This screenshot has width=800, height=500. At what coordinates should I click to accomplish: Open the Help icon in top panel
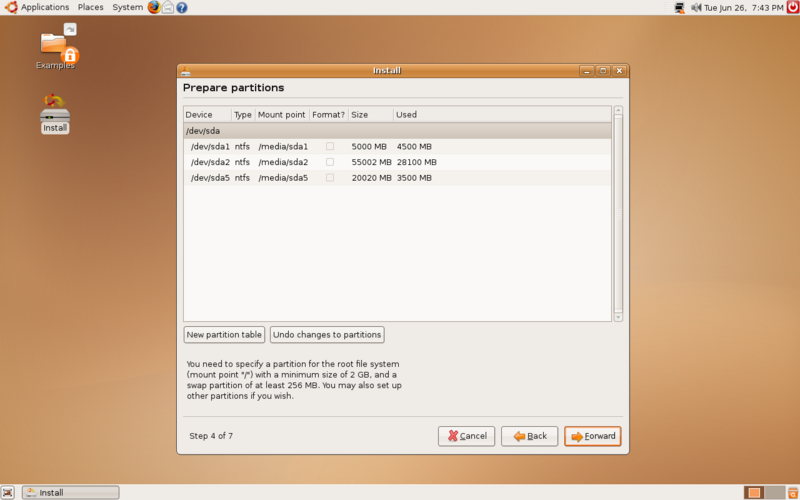(x=182, y=8)
